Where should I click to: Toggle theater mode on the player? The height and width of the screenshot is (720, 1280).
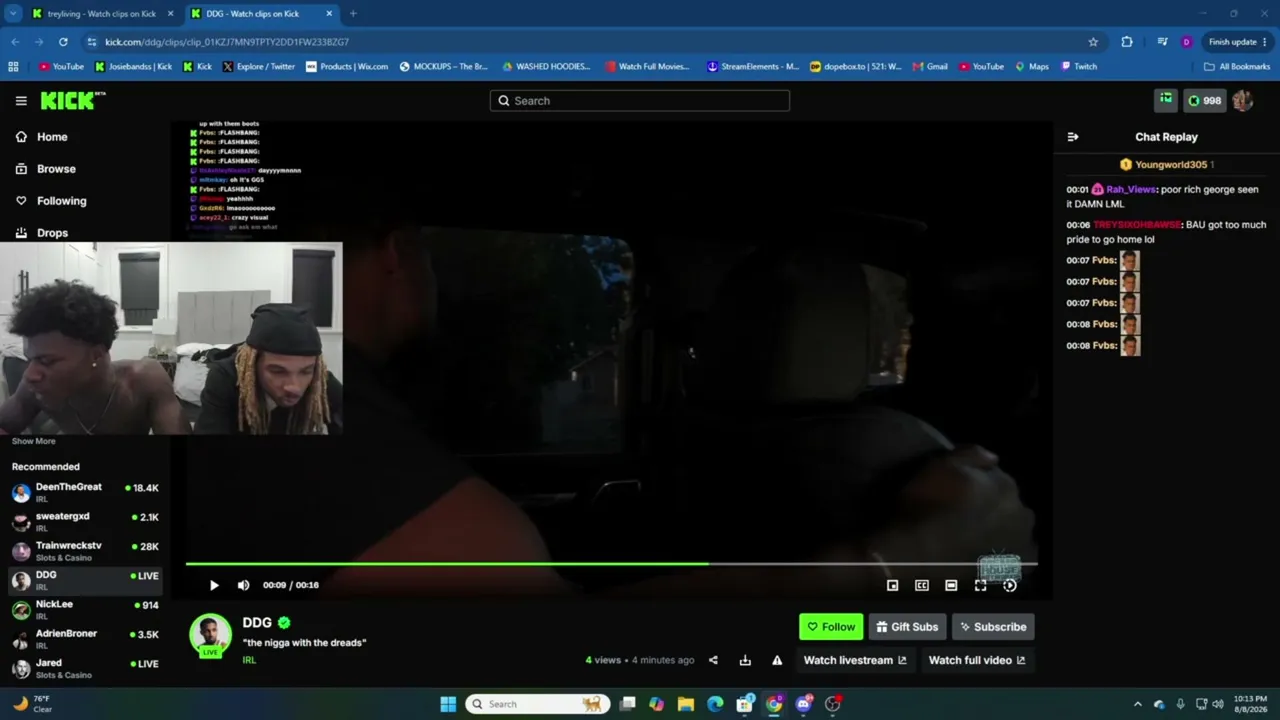pos(951,585)
